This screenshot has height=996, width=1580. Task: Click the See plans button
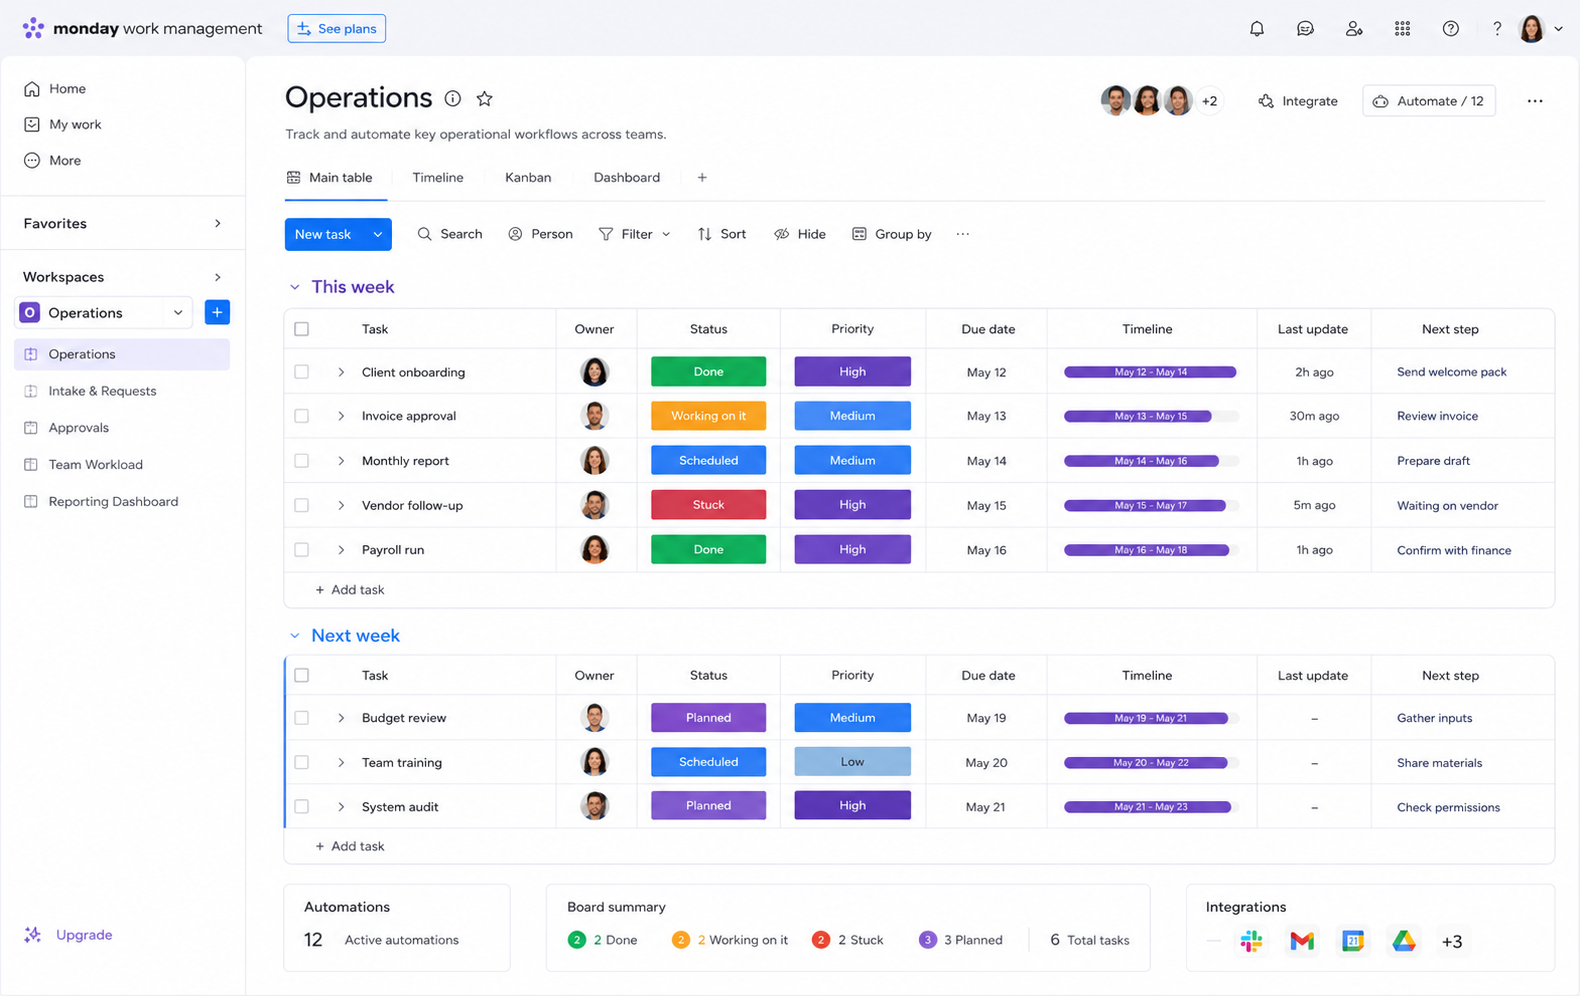(337, 28)
